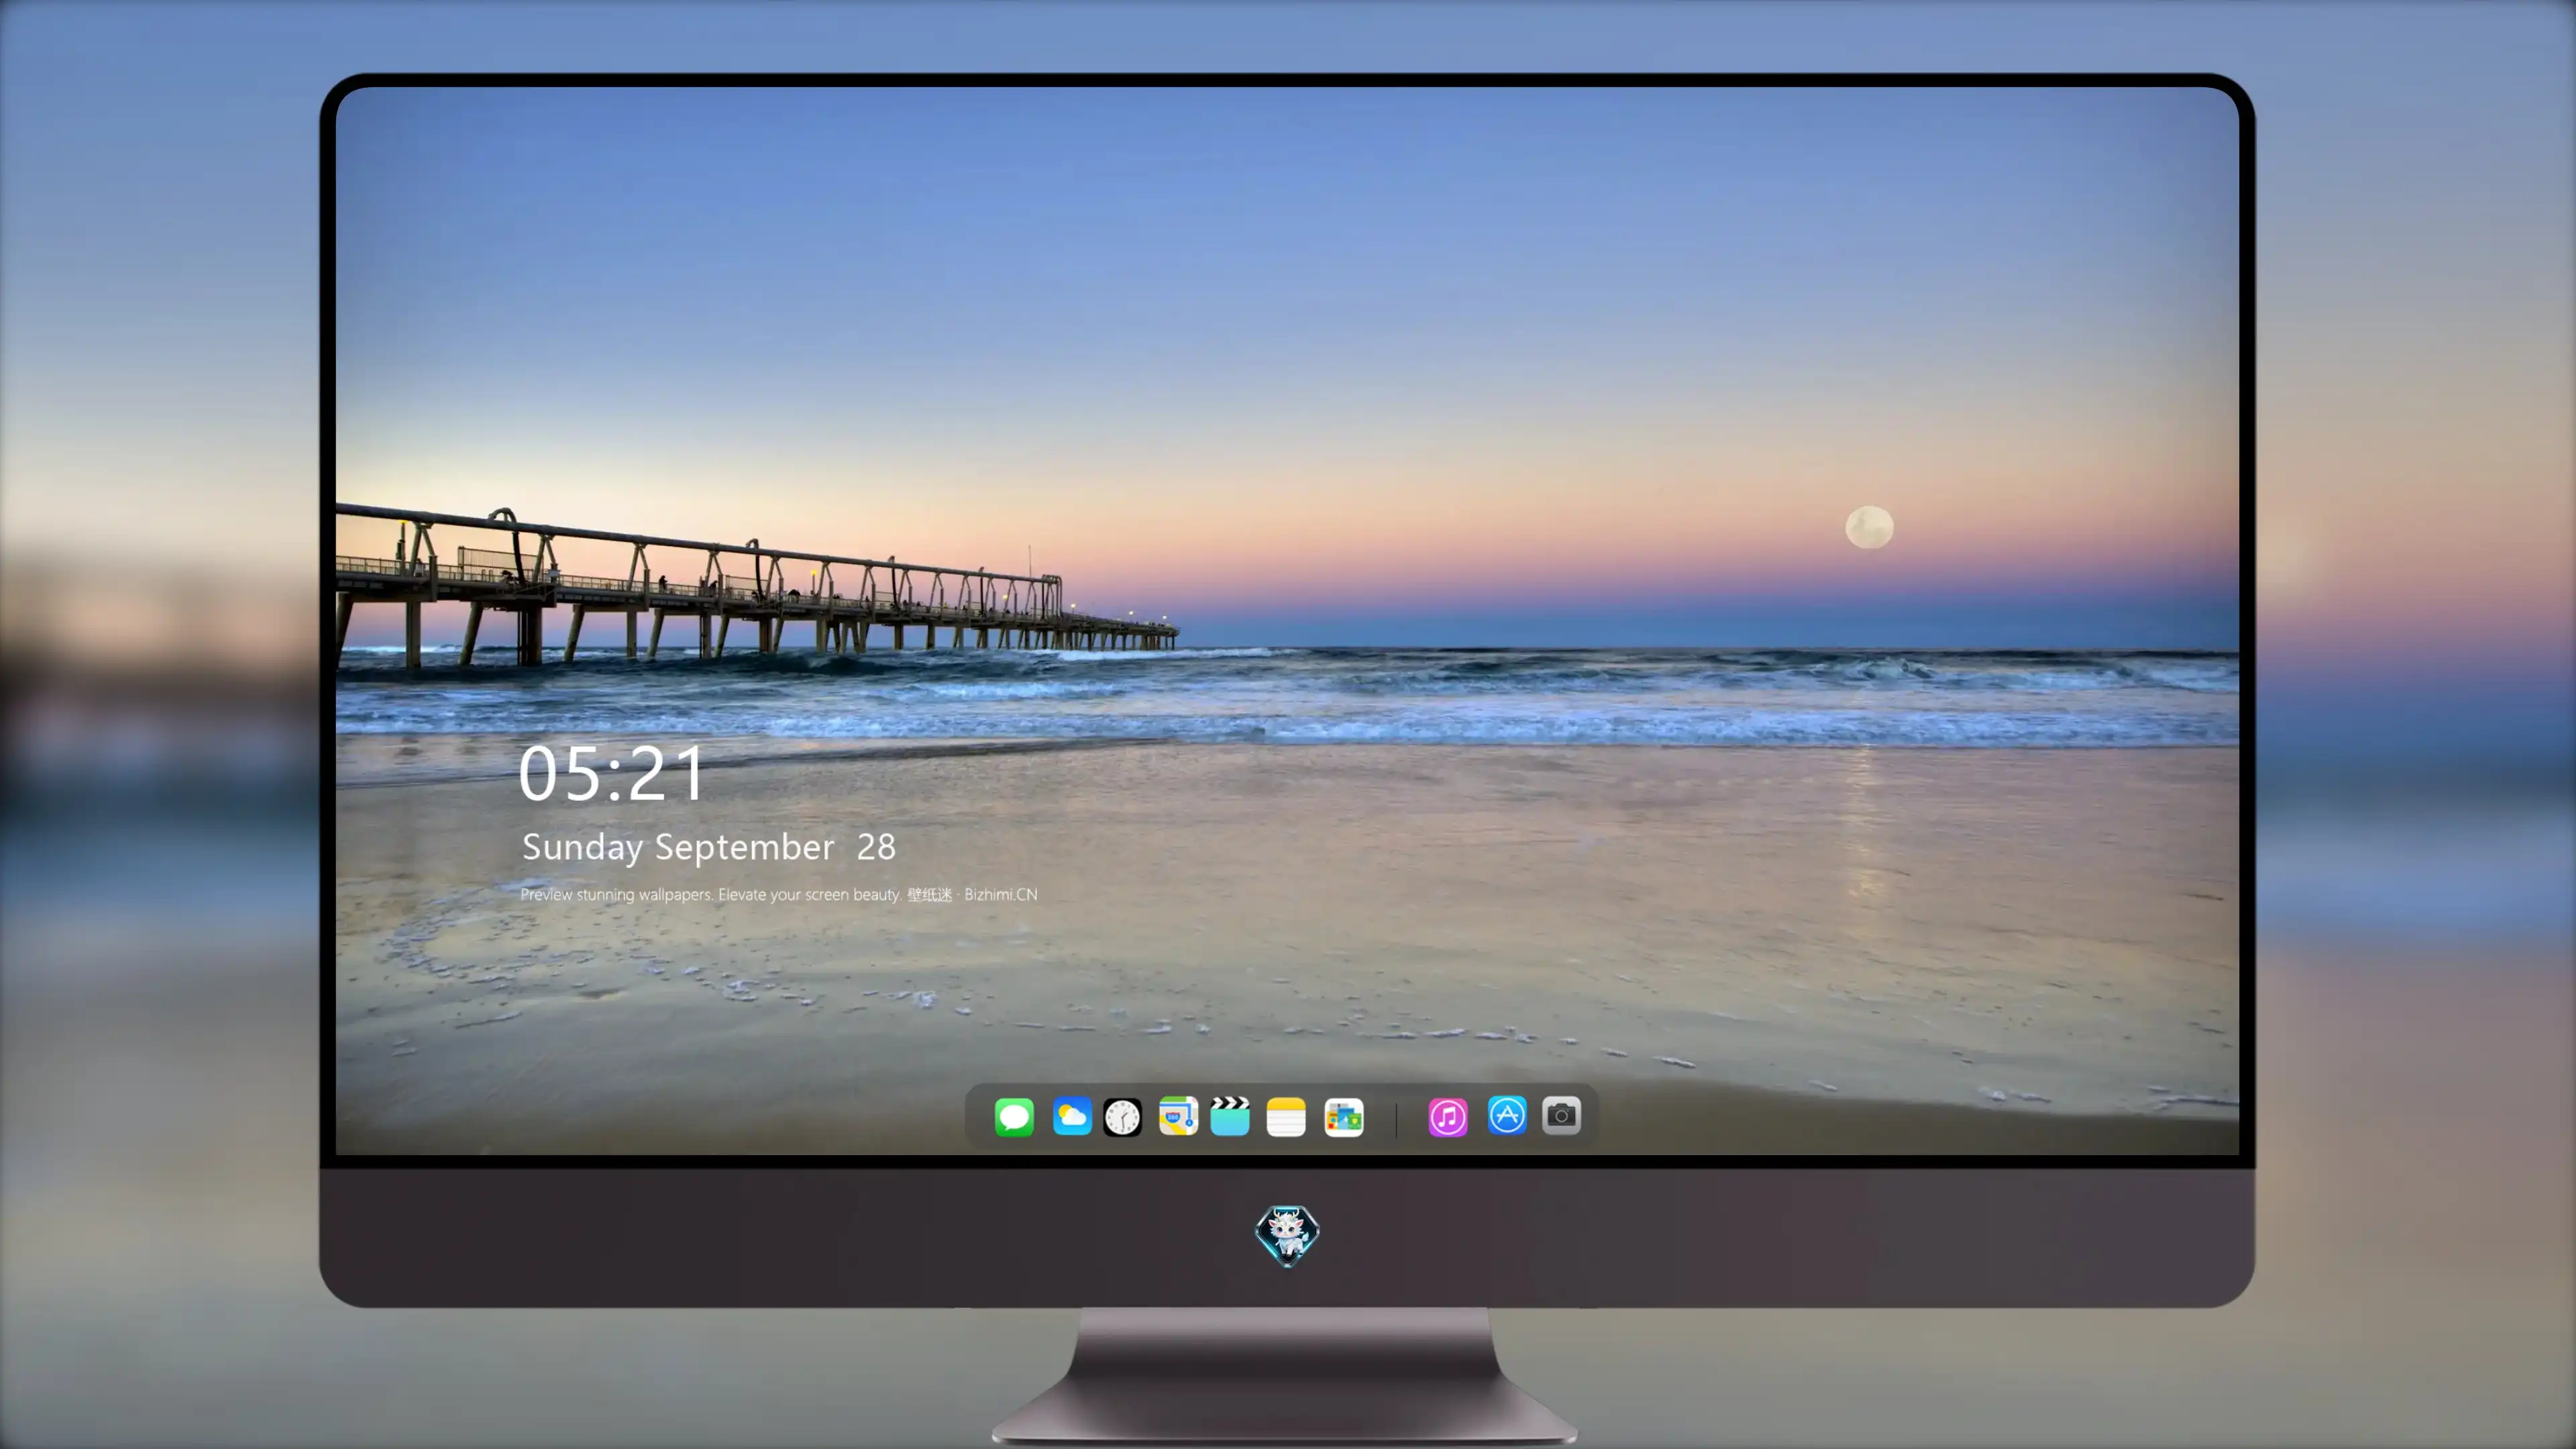Click the 05:21 clock display

611,773
